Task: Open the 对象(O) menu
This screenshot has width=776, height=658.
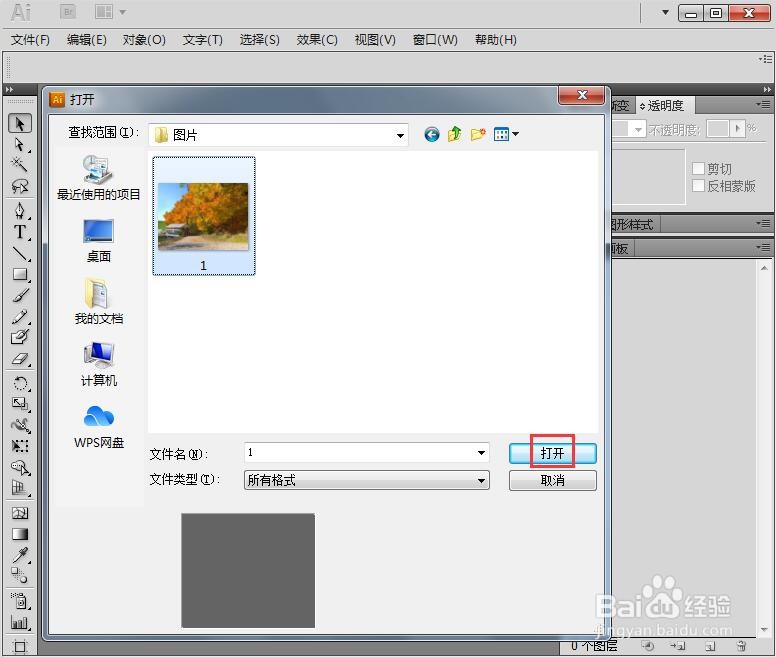Action: click(x=144, y=40)
